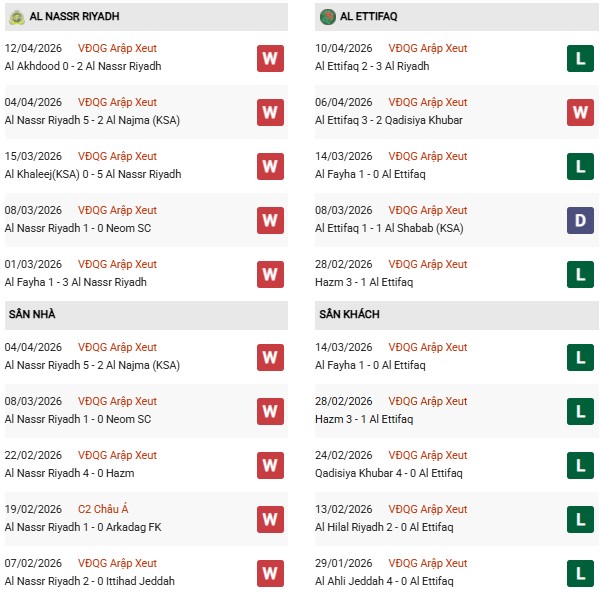
Task: Open Al Nassr Riyadh 5 - 2 Al Najma result
Action: [x=92, y=120]
